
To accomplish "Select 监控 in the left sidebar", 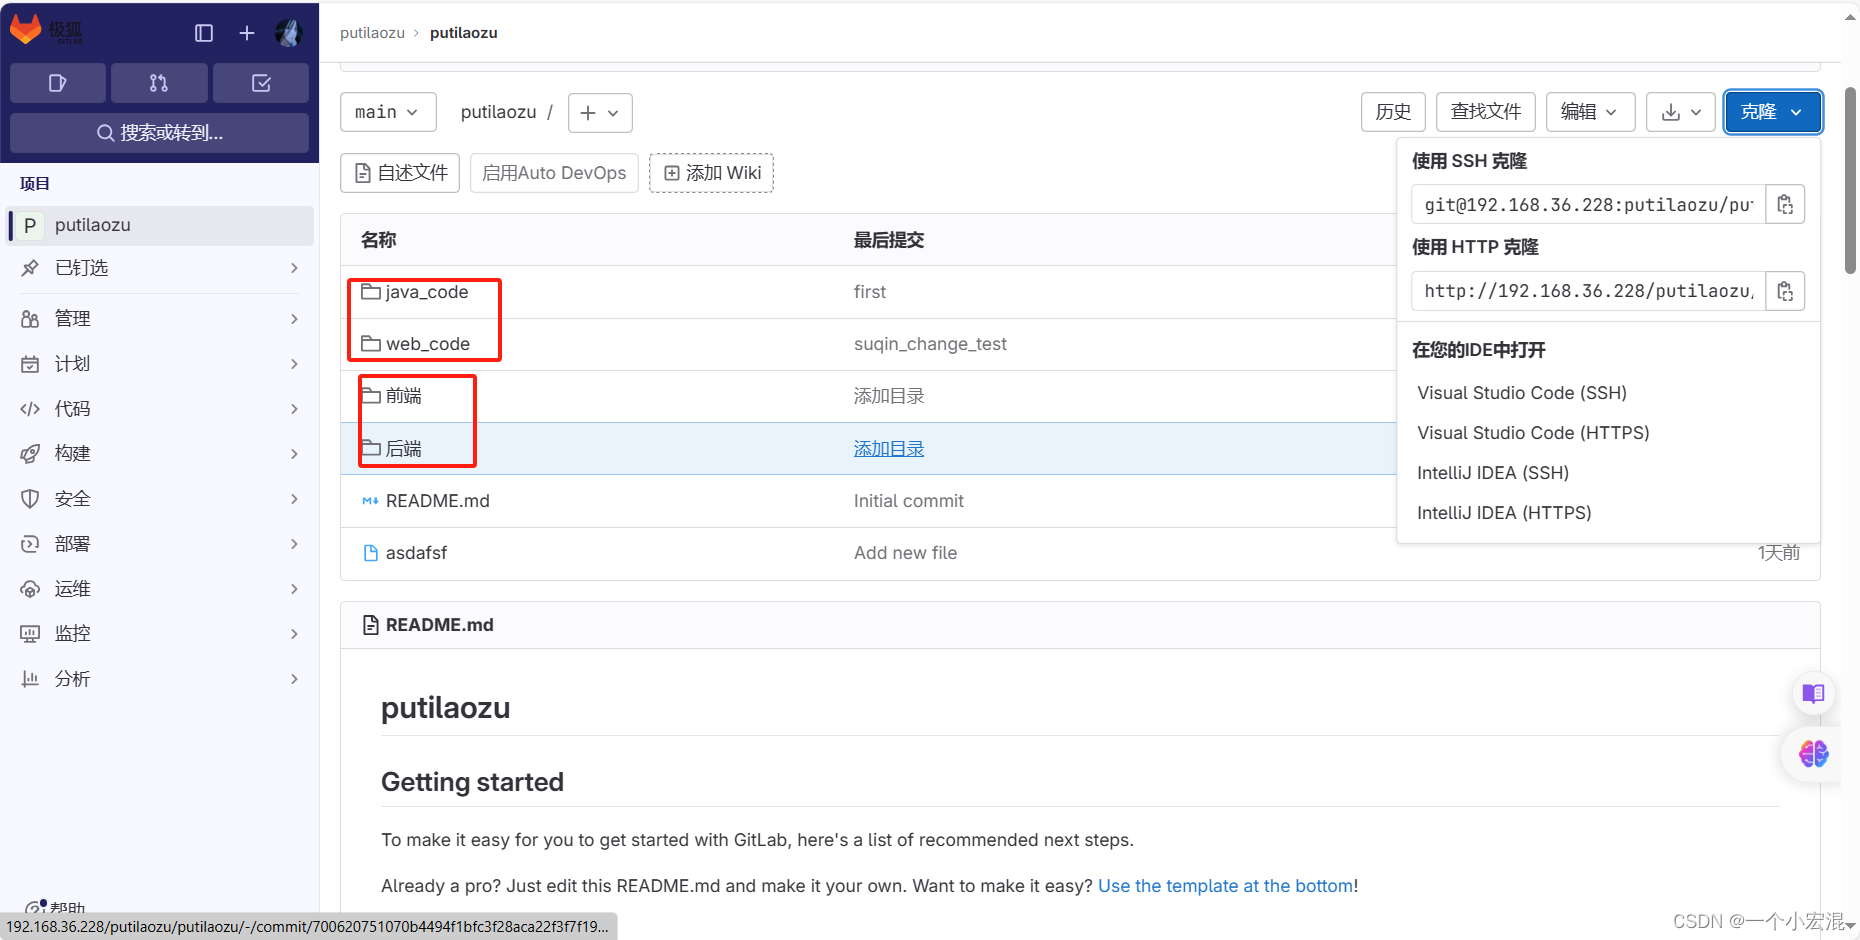I will tap(71, 633).
